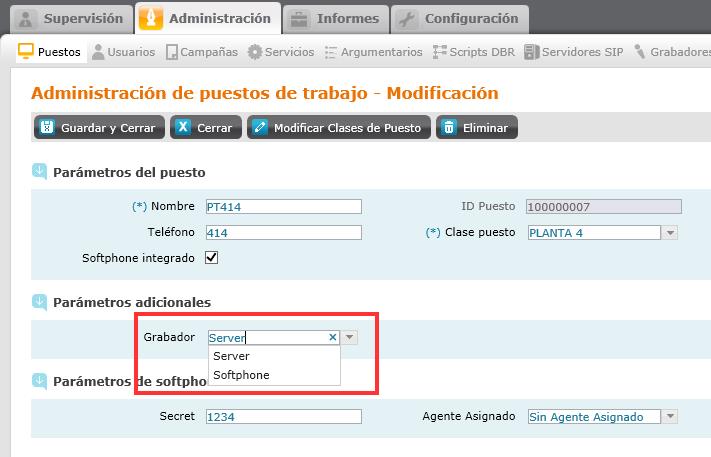Click the trash icon on Eliminar
Viewport: 711px width, 457px height.
click(449, 127)
